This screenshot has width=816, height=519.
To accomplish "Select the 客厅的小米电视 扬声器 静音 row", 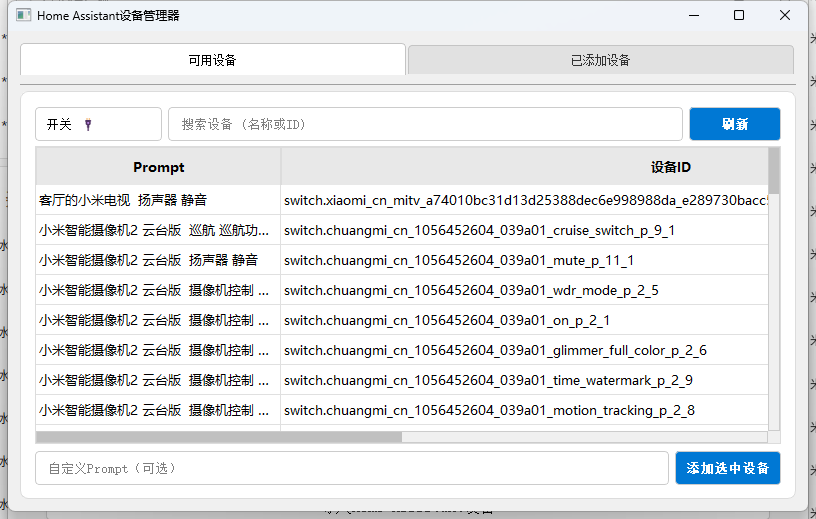I will 158,201.
